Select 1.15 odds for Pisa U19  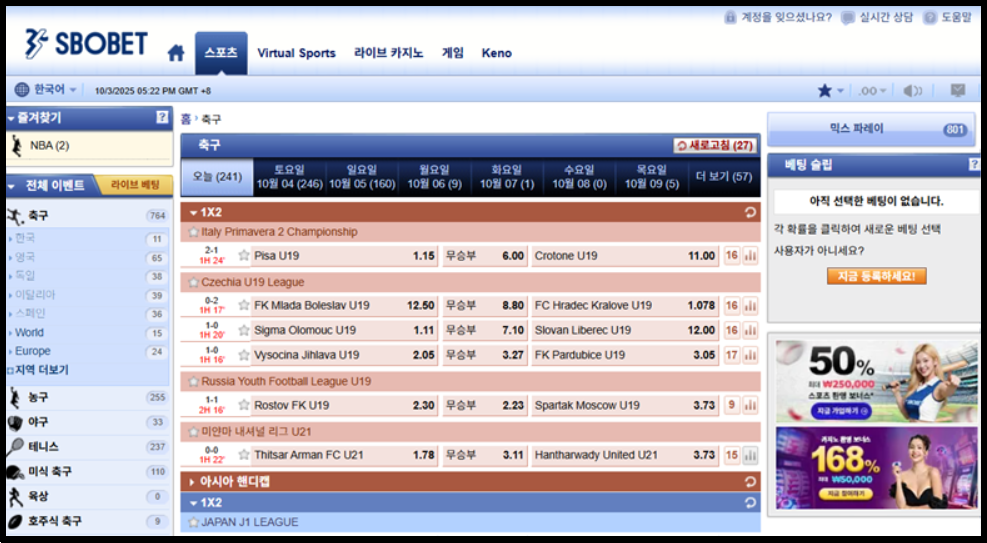(x=423, y=256)
